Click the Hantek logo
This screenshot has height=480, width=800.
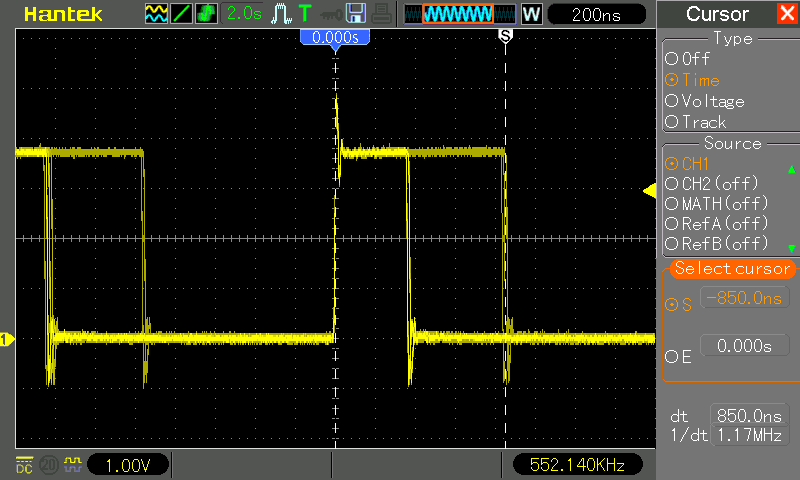[63, 14]
